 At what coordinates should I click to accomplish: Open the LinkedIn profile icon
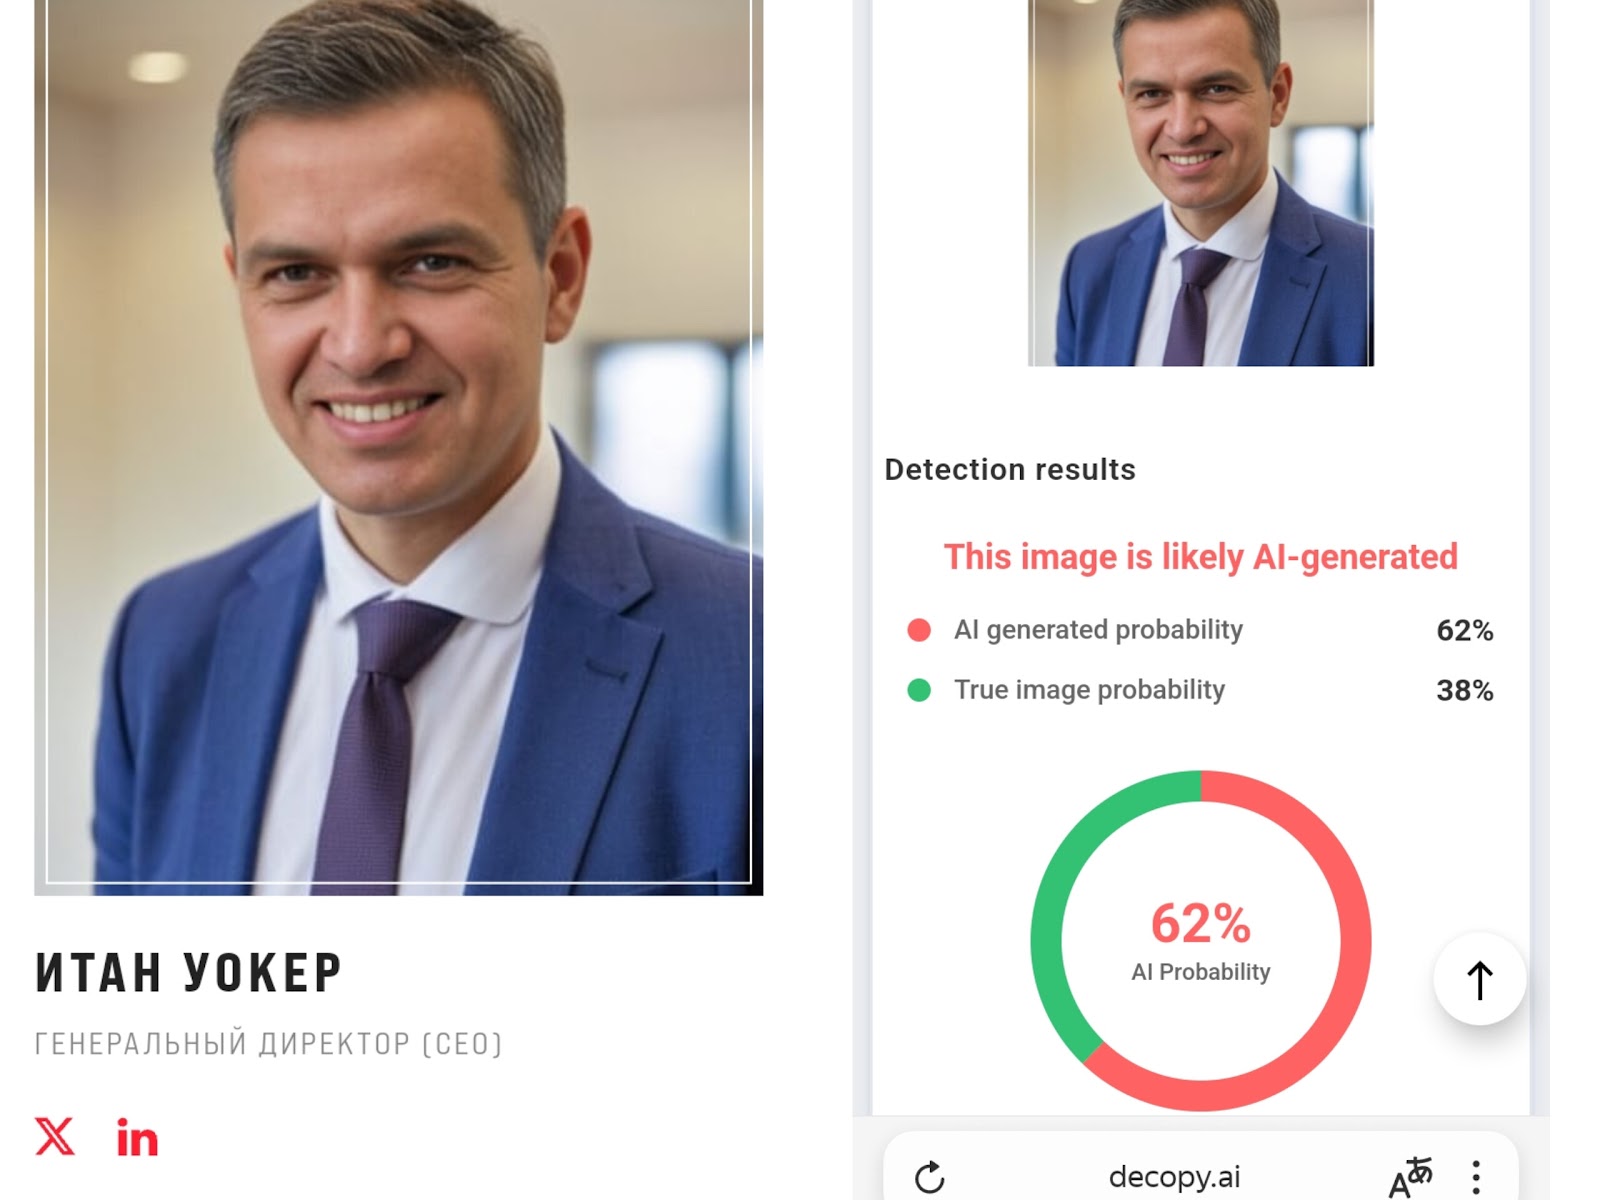(137, 1138)
